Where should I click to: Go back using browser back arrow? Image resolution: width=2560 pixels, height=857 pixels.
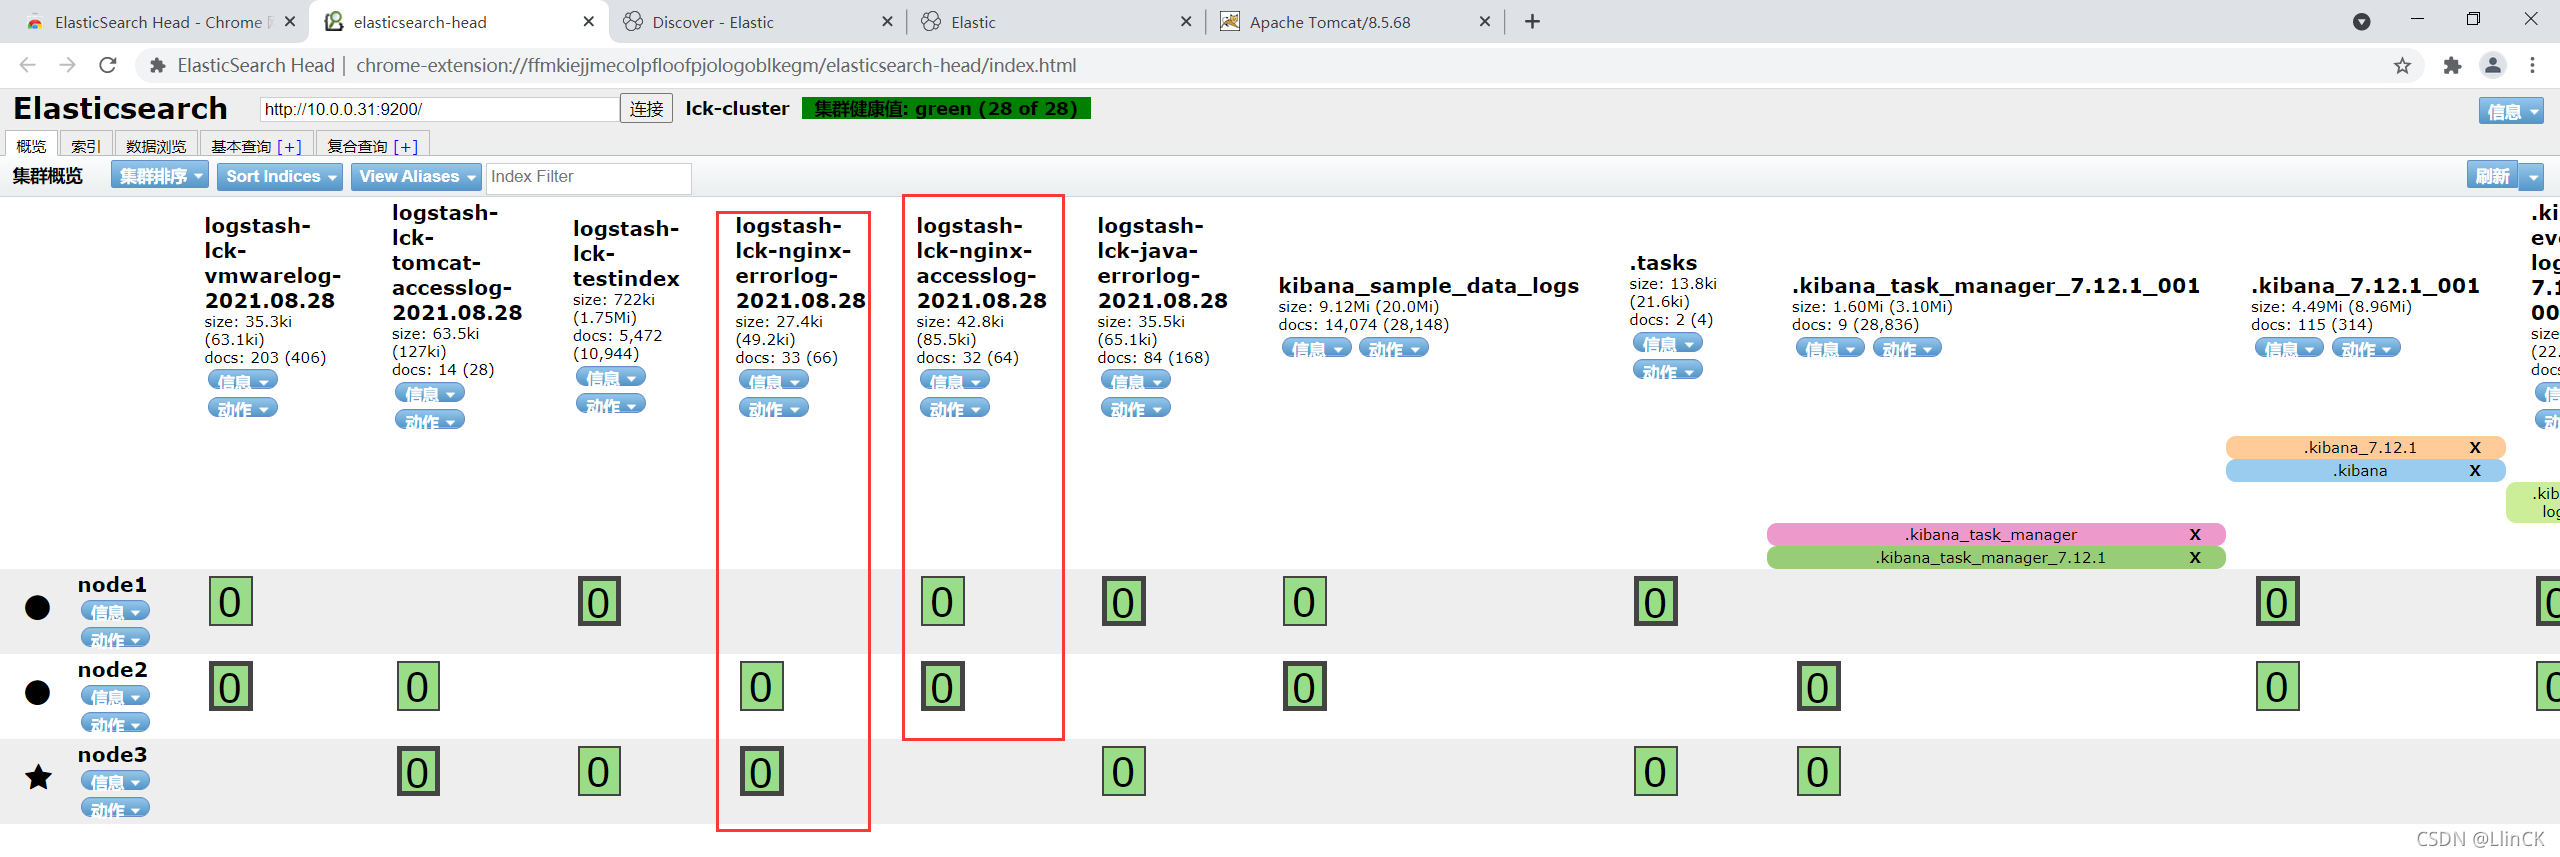(x=27, y=65)
